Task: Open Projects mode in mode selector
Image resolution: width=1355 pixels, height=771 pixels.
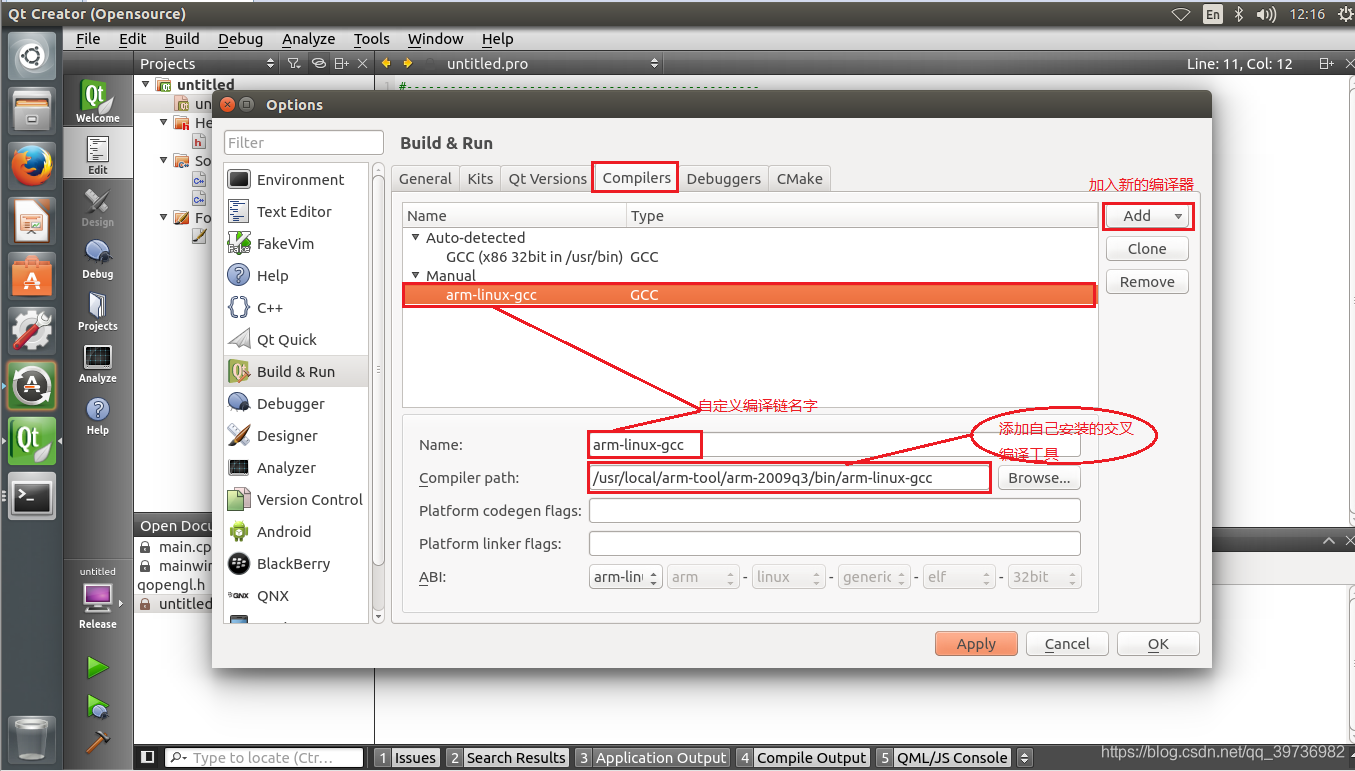Action: [97, 311]
